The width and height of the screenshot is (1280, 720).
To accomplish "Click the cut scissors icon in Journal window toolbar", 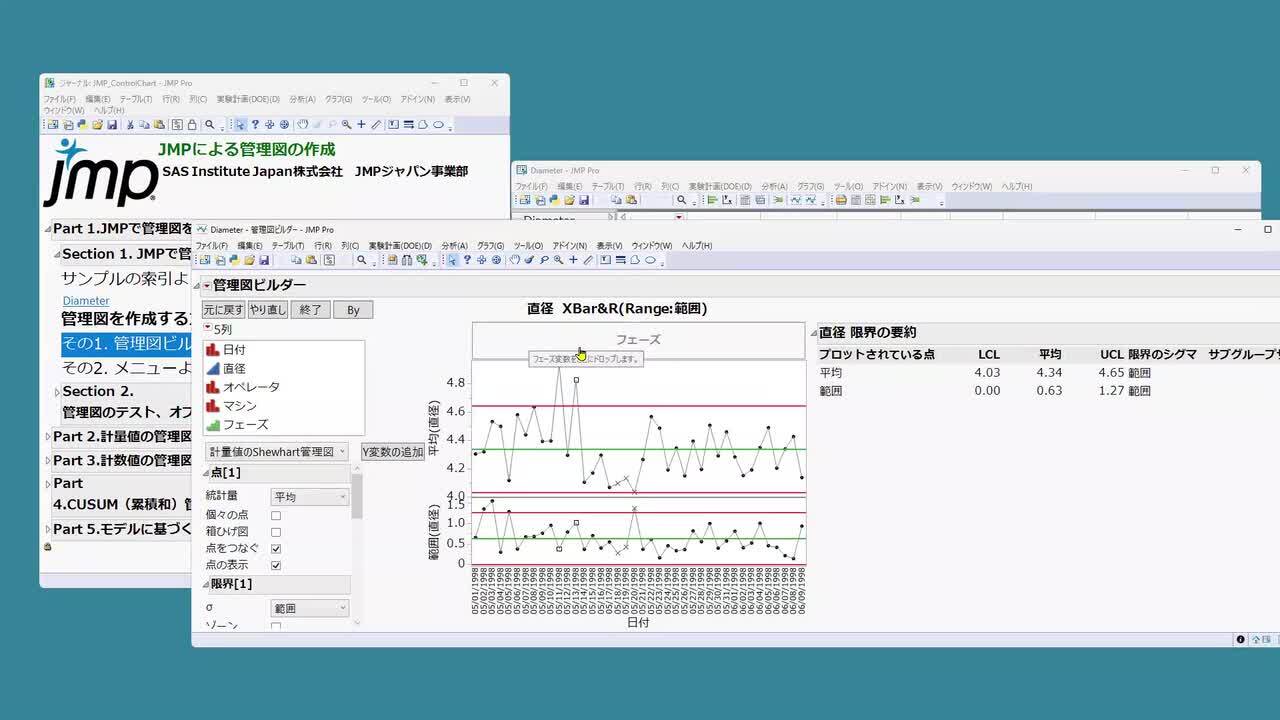I will pyautogui.click(x=130, y=125).
